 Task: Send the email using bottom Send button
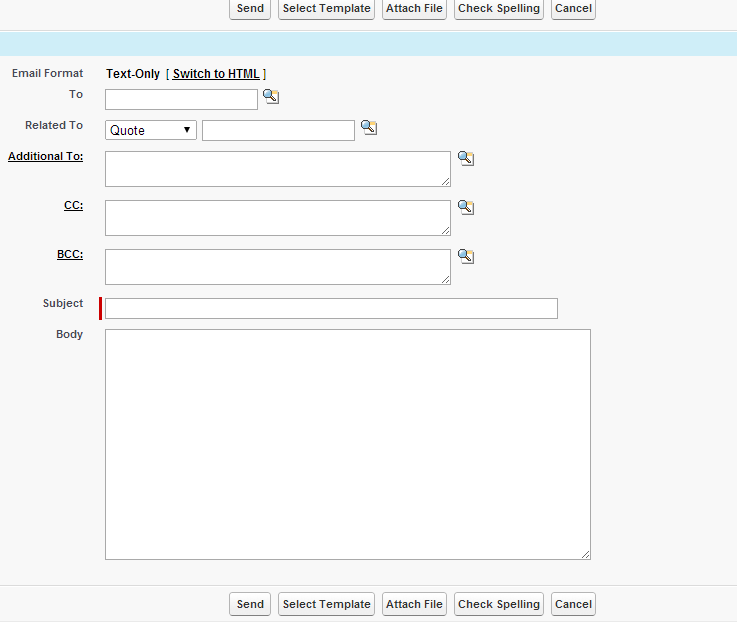point(250,604)
